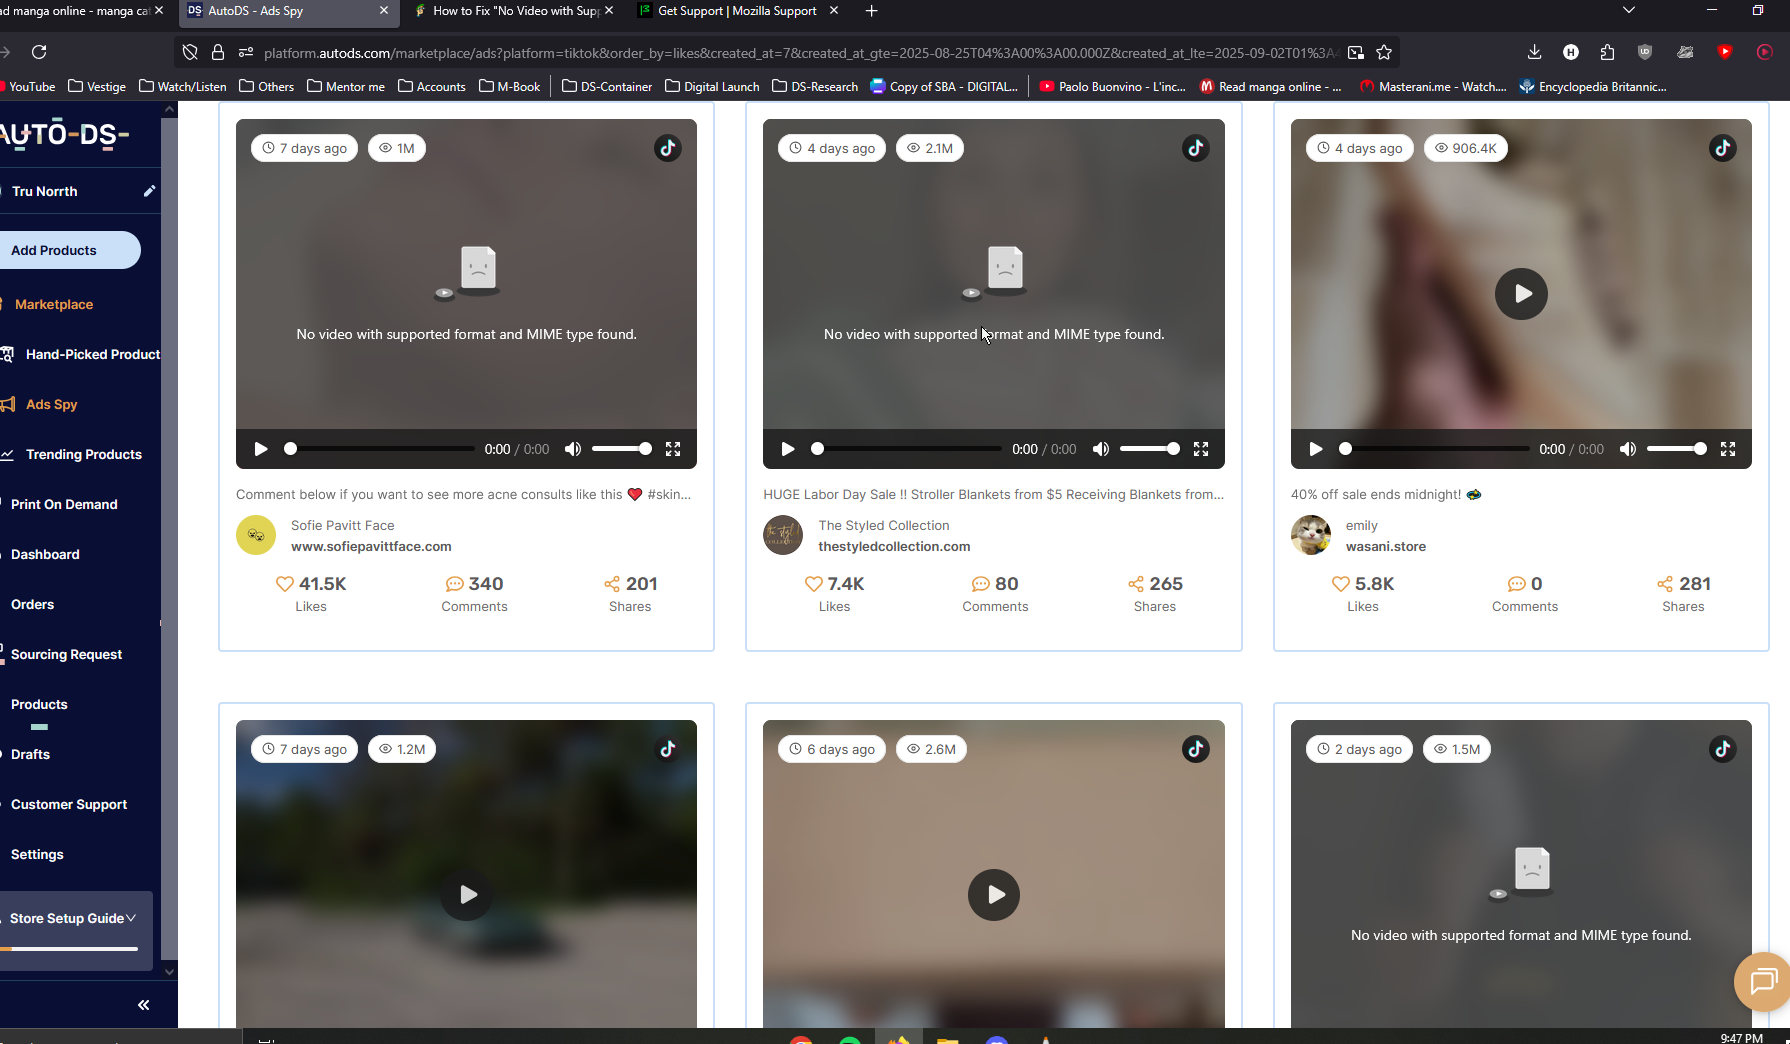This screenshot has width=1790, height=1044.
Task: Open new browser tab with plus icon
Action: tap(871, 11)
